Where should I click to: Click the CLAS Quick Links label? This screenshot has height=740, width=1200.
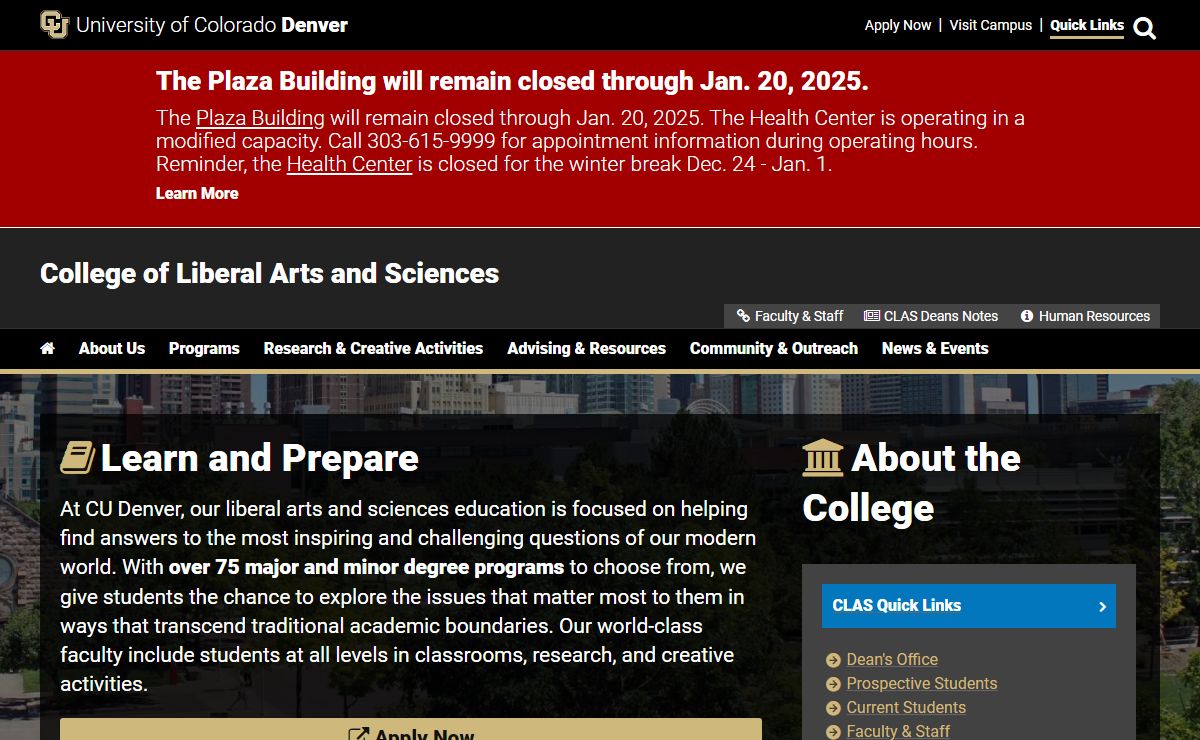click(896, 606)
